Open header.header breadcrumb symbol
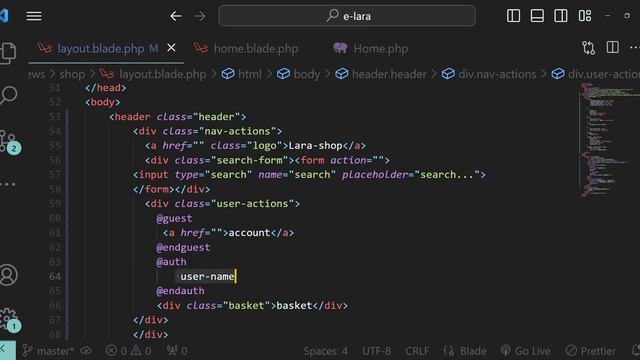Viewport: 640px width, 360px height. (x=381, y=74)
